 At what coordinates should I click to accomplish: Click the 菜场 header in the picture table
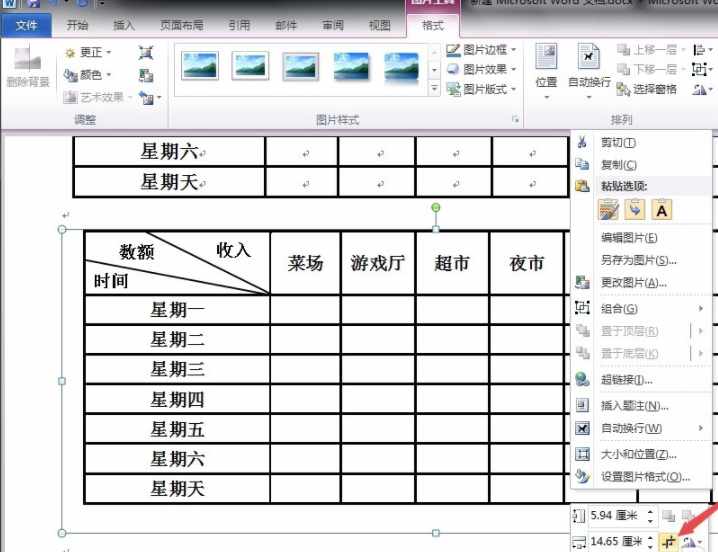(x=305, y=263)
